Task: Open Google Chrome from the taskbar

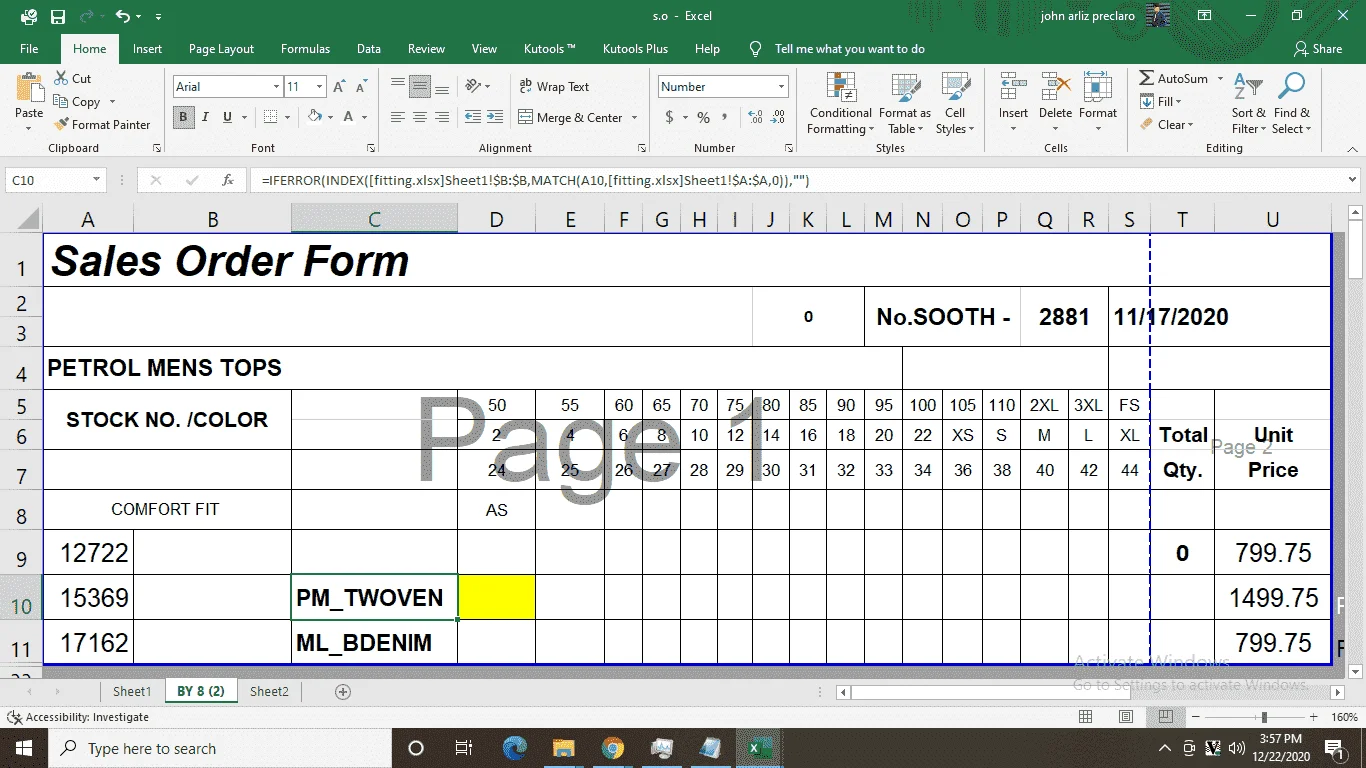Action: tap(613, 748)
